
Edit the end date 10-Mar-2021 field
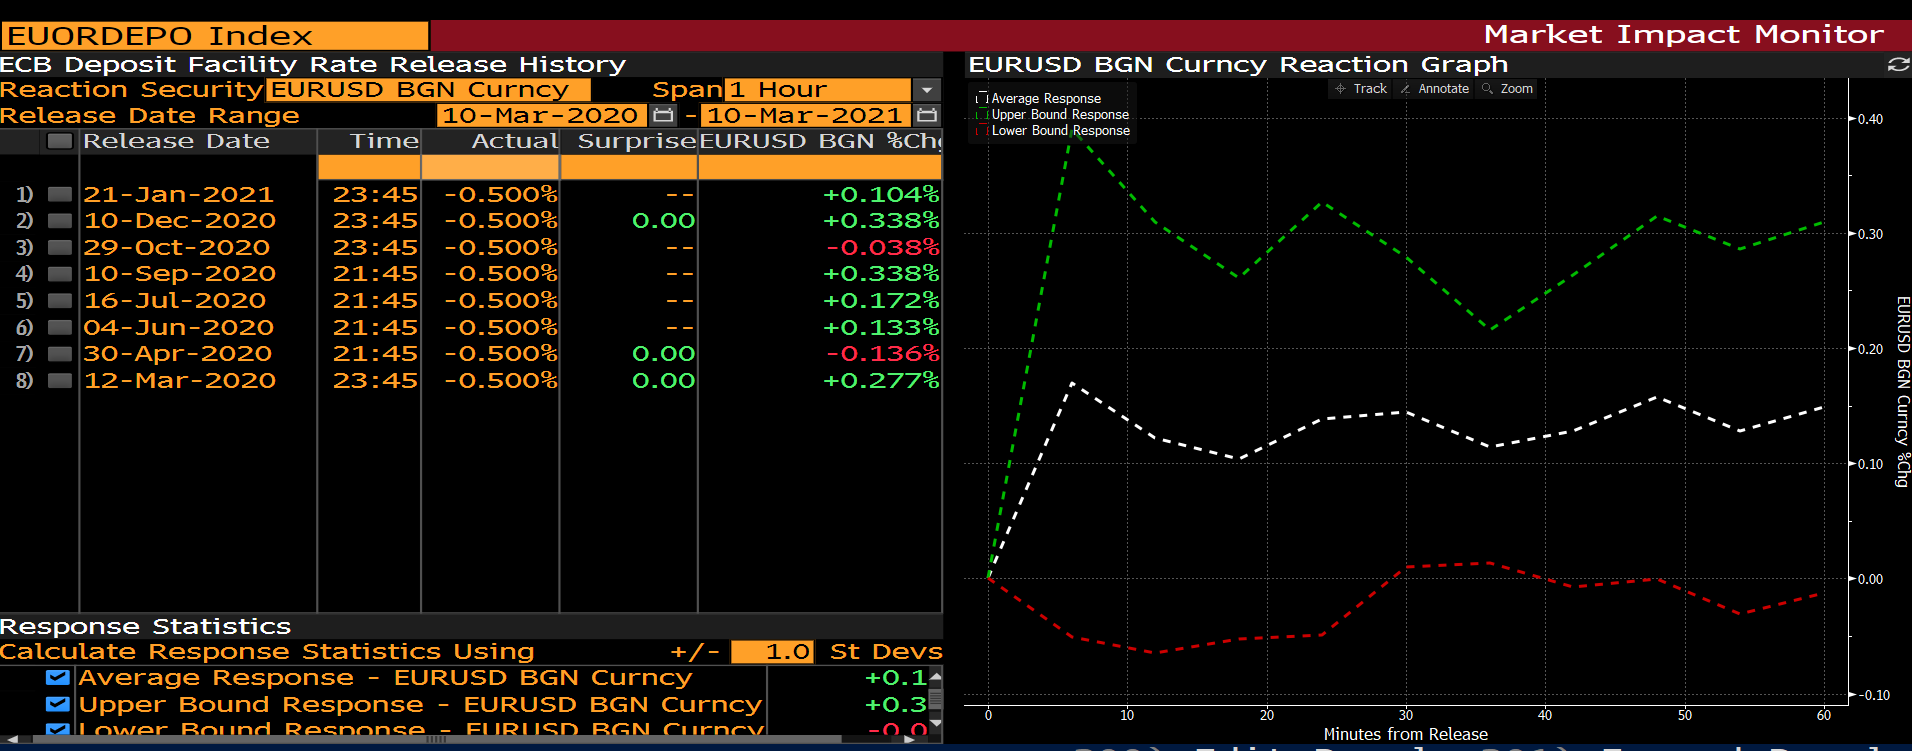point(806,116)
